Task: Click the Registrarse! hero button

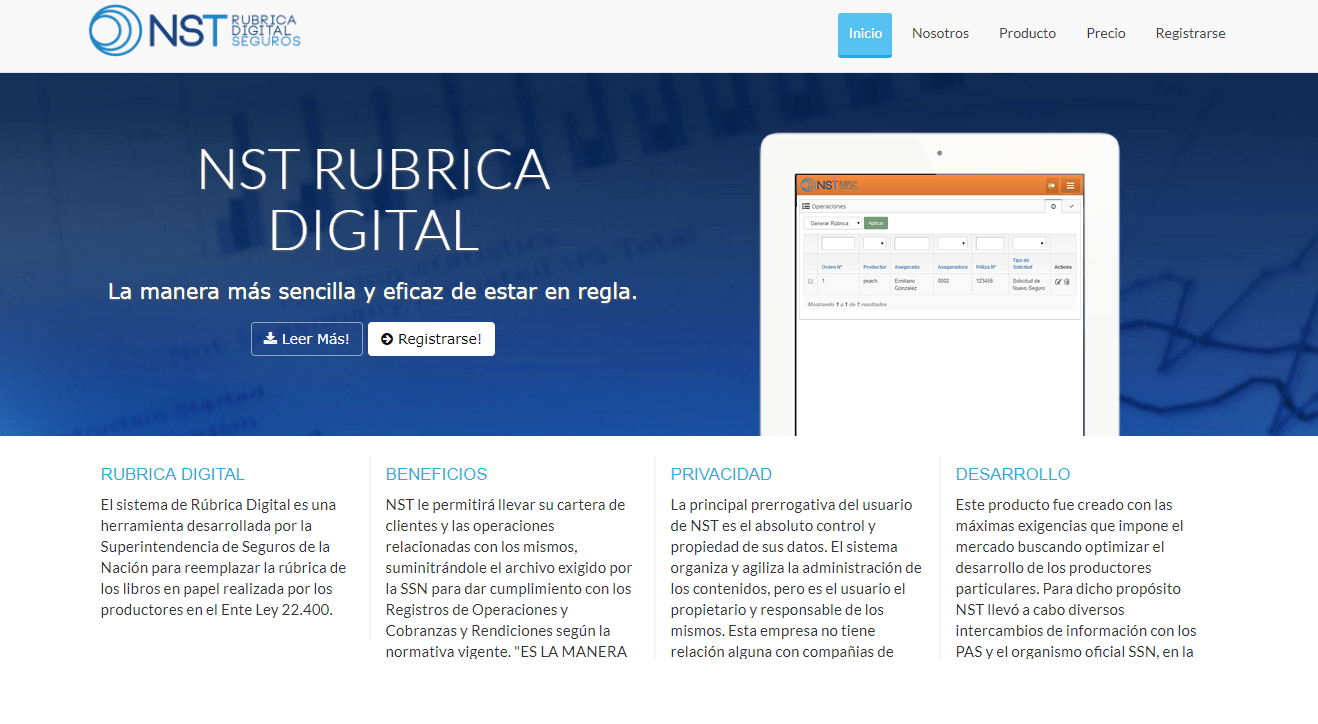Action: (431, 339)
